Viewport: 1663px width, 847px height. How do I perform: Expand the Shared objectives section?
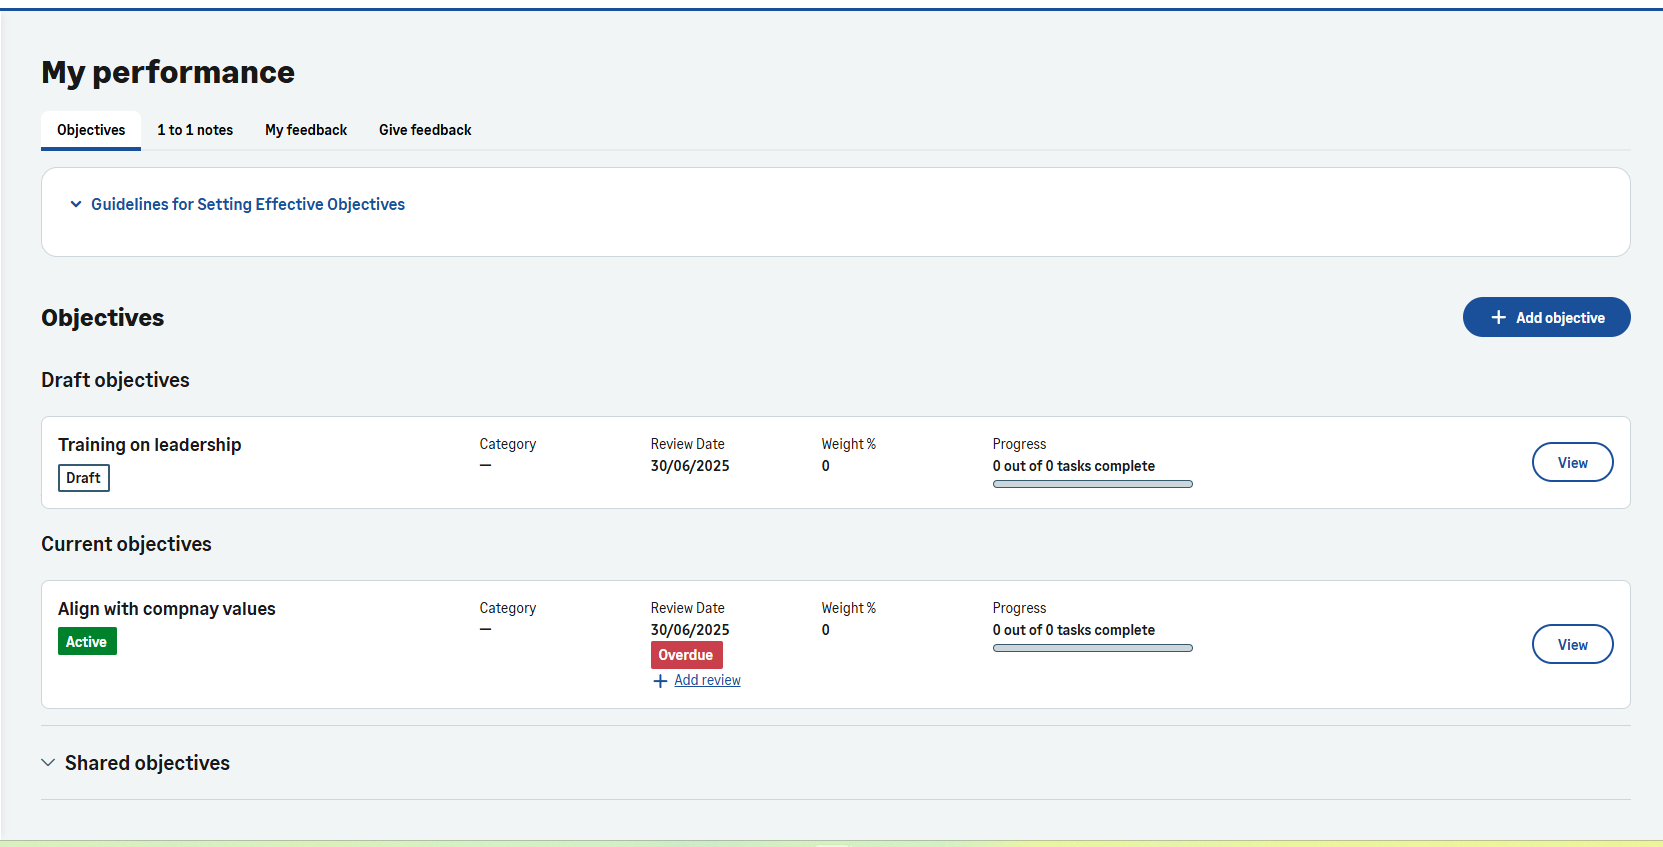147,763
